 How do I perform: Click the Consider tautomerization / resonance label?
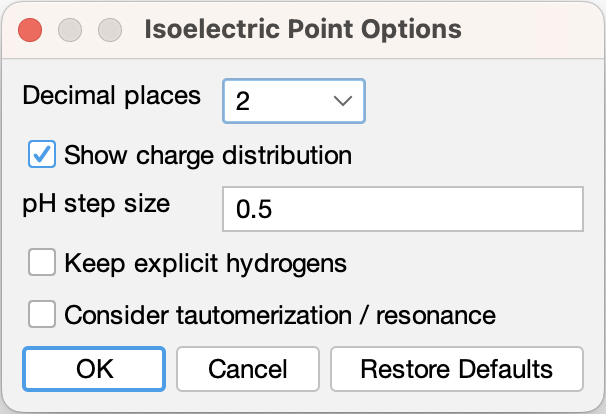(x=280, y=315)
